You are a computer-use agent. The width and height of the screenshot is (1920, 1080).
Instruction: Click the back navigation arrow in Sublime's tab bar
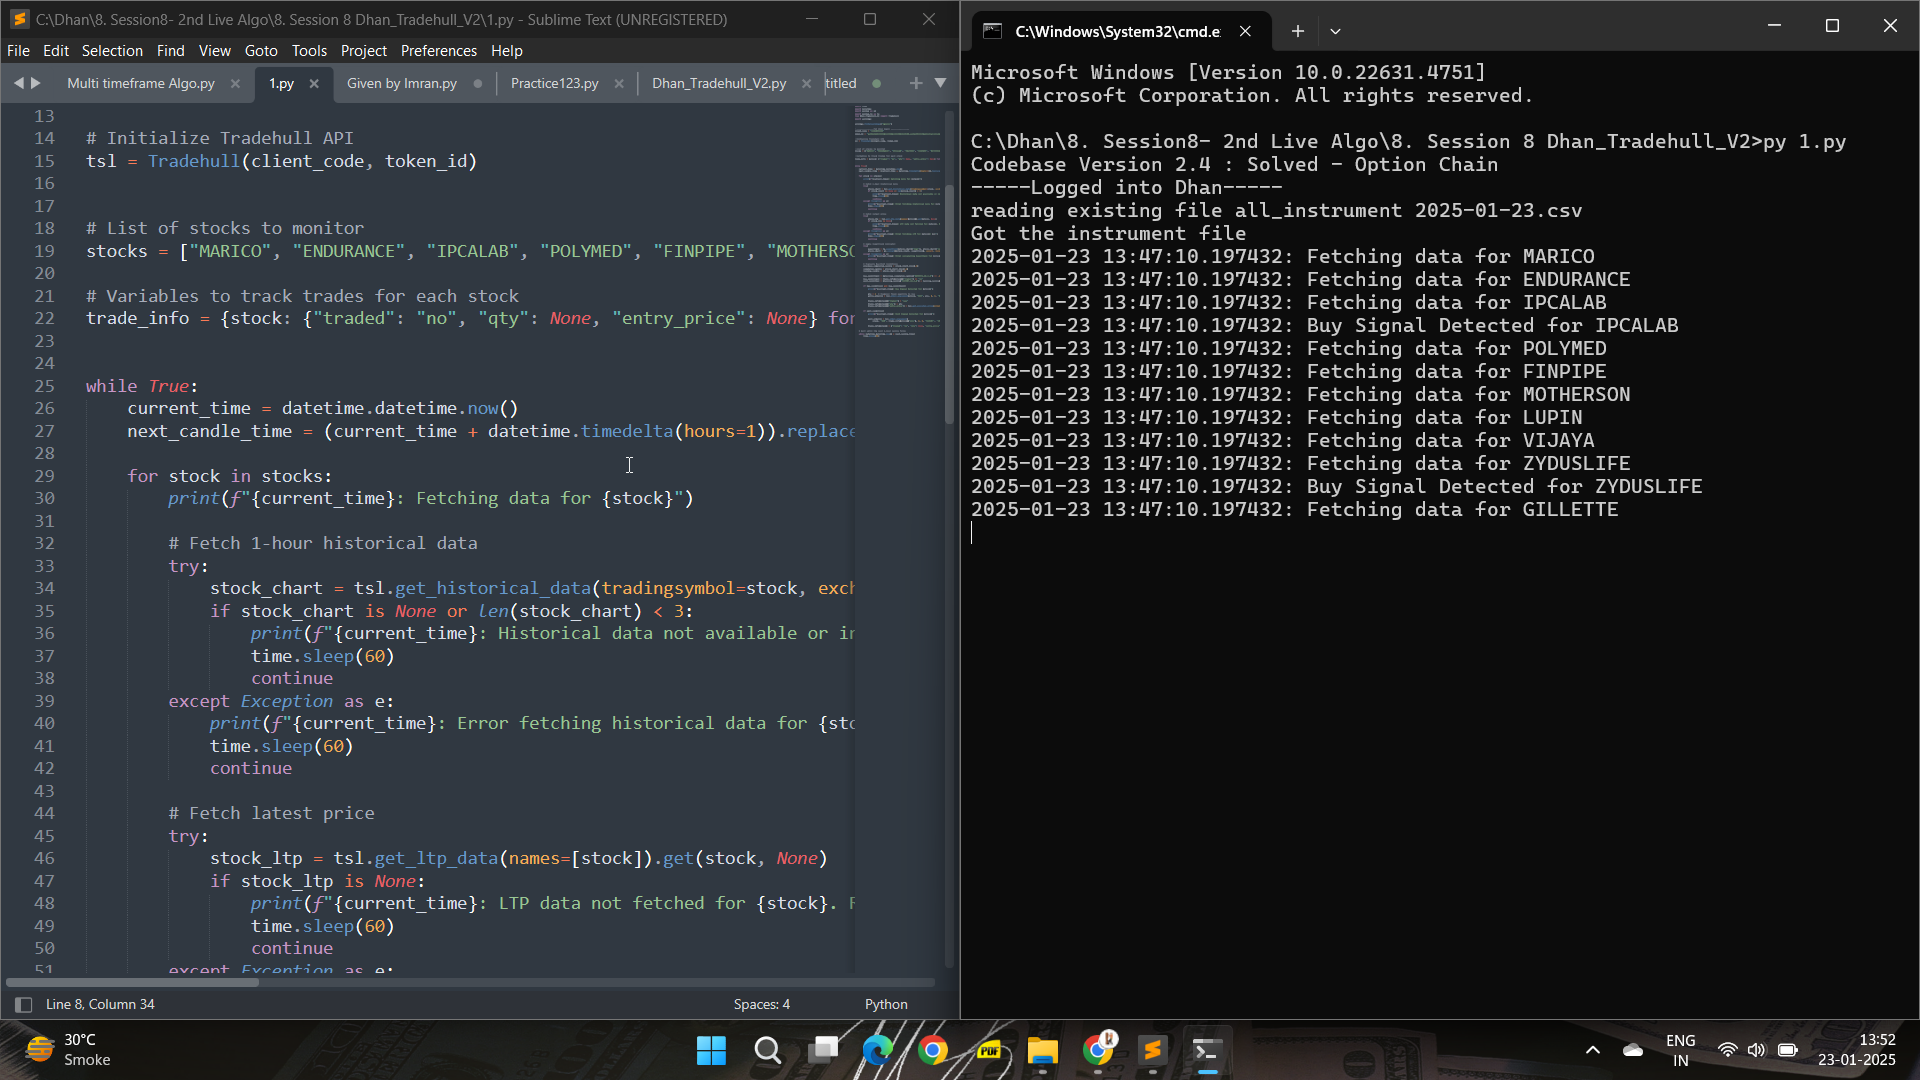pyautogui.click(x=18, y=83)
